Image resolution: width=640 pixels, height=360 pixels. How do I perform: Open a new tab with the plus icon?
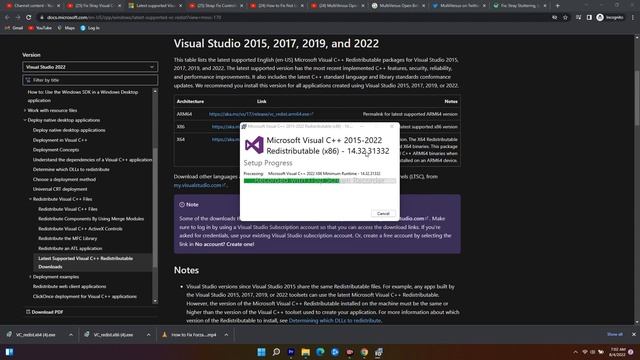pos(558,6)
